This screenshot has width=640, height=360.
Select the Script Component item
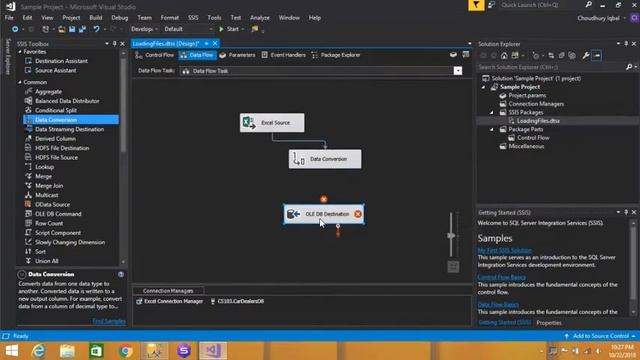tap(58, 233)
